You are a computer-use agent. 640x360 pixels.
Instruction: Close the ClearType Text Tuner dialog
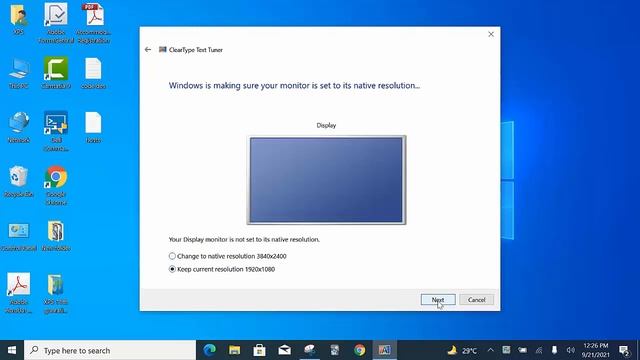click(x=491, y=34)
